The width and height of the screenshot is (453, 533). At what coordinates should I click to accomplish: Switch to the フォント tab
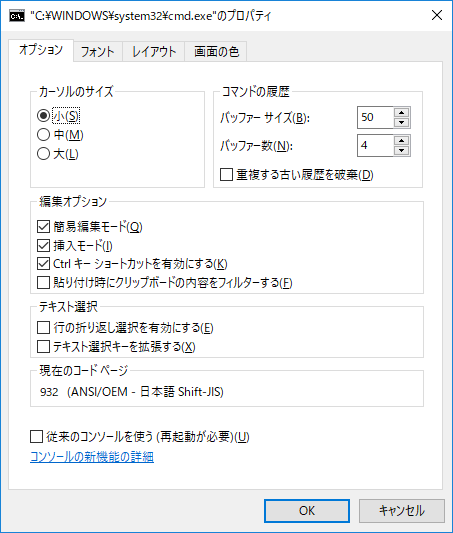[x=98, y=52]
